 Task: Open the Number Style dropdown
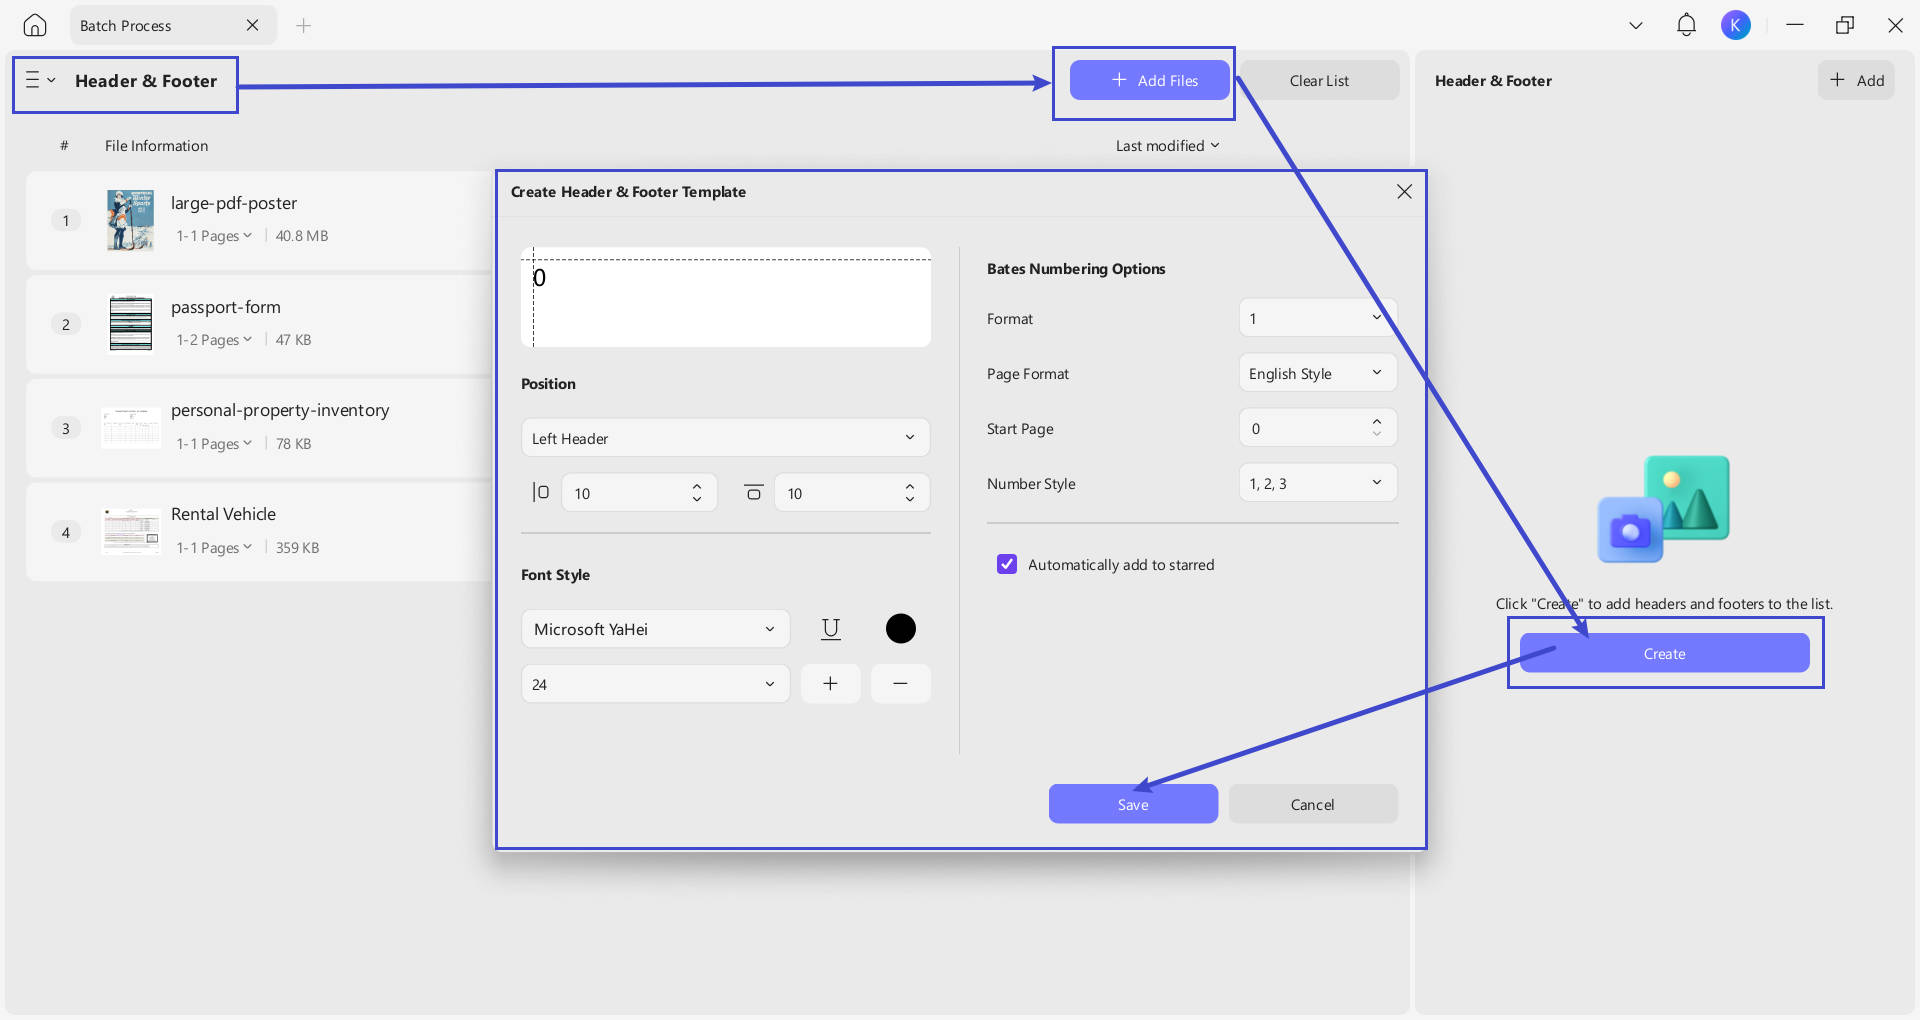[1317, 483]
